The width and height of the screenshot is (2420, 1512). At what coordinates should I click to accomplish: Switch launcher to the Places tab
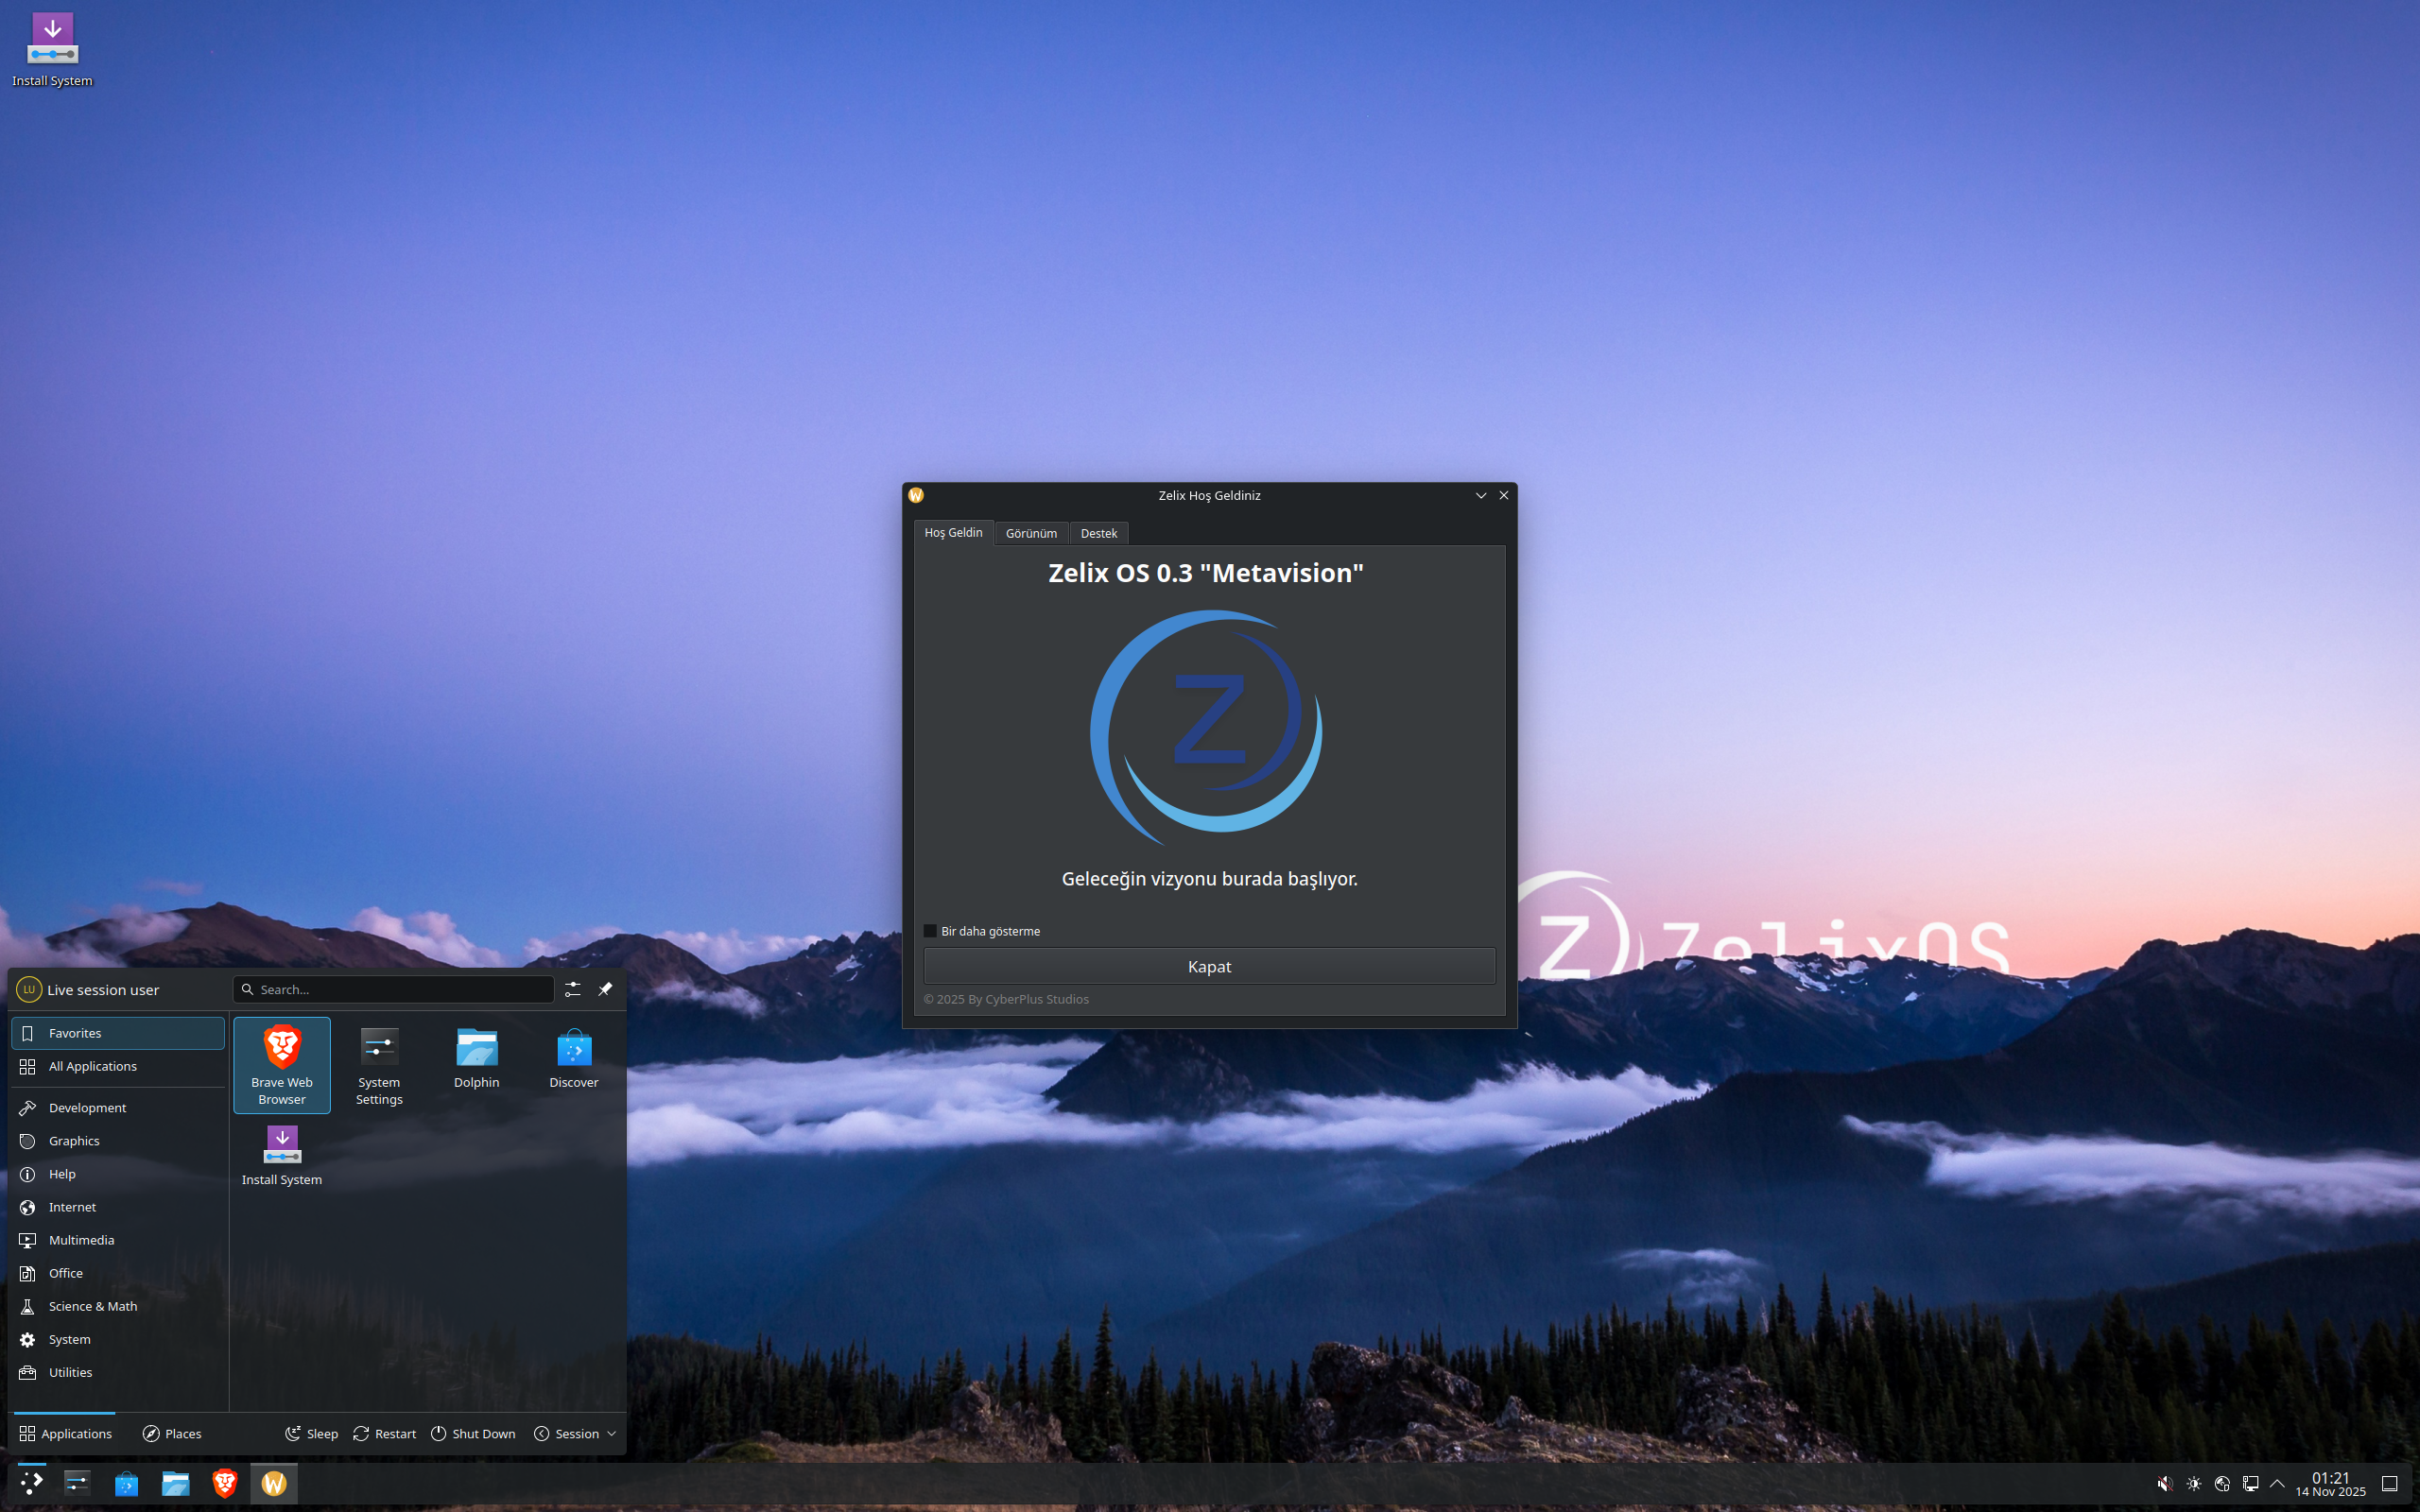coord(172,1434)
